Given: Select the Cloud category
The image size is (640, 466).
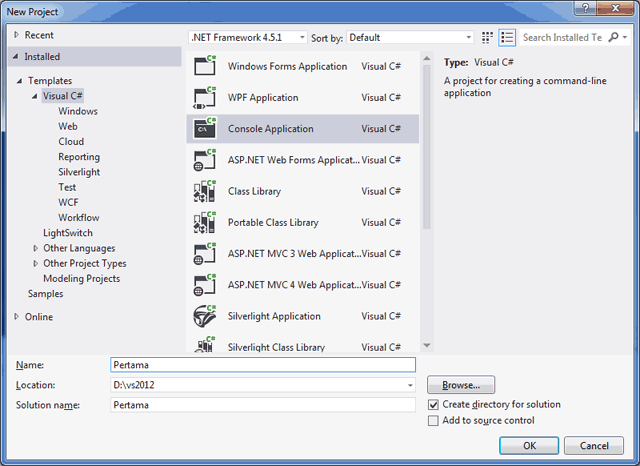Looking at the screenshot, I should tap(71, 141).
